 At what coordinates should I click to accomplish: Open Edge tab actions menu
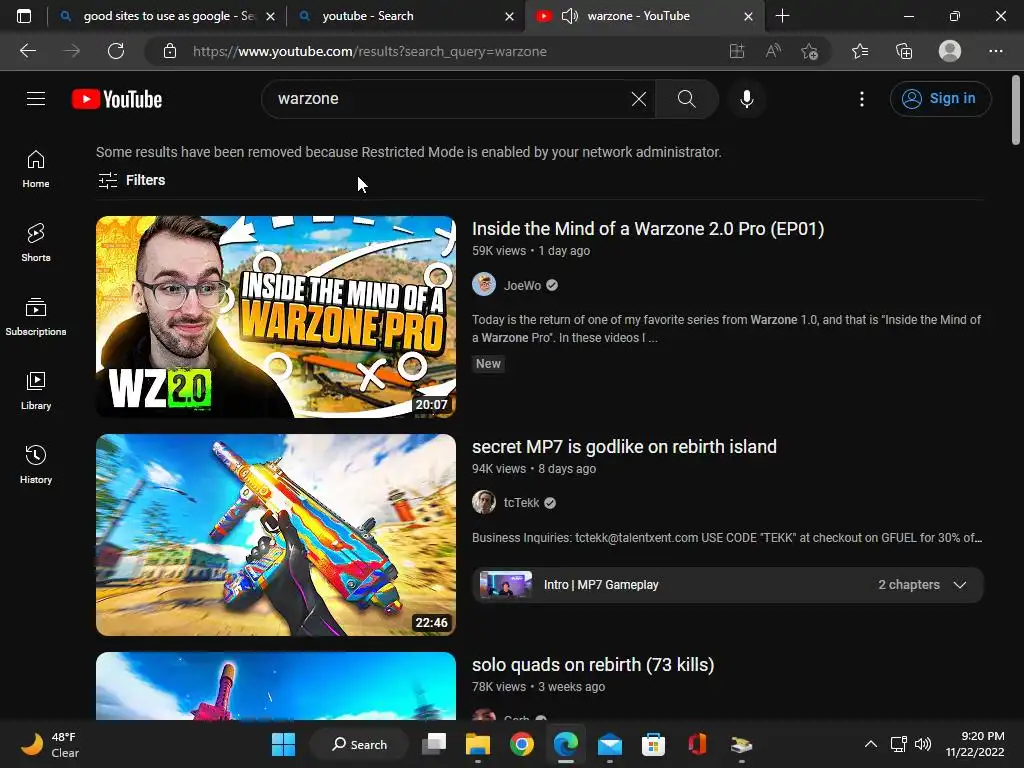[x=24, y=16]
